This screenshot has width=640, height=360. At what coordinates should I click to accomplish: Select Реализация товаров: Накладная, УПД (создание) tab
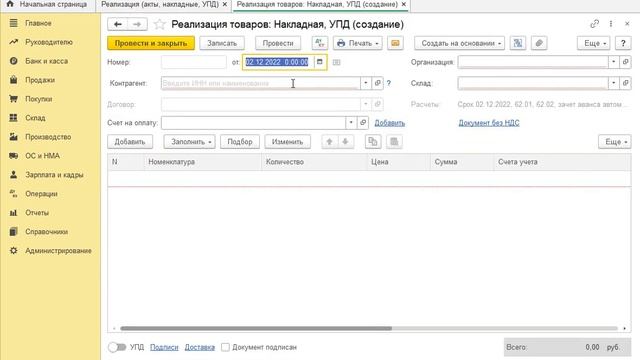click(317, 4)
